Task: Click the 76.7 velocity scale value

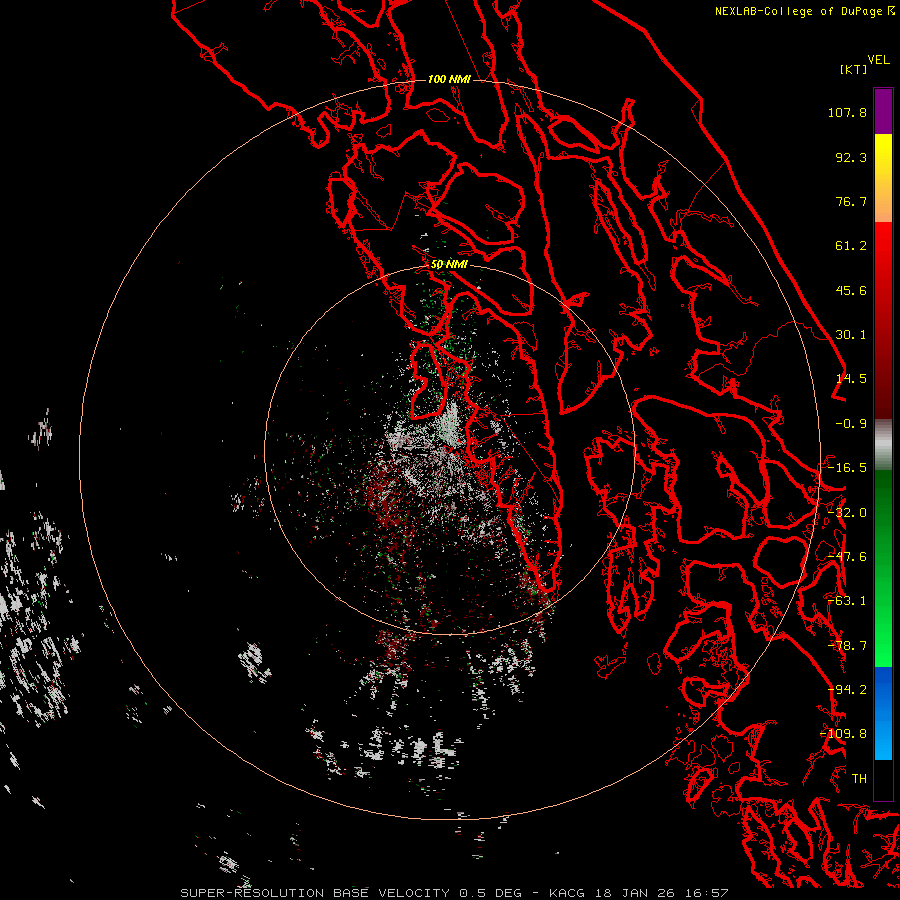Action: (x=851, y=201)
